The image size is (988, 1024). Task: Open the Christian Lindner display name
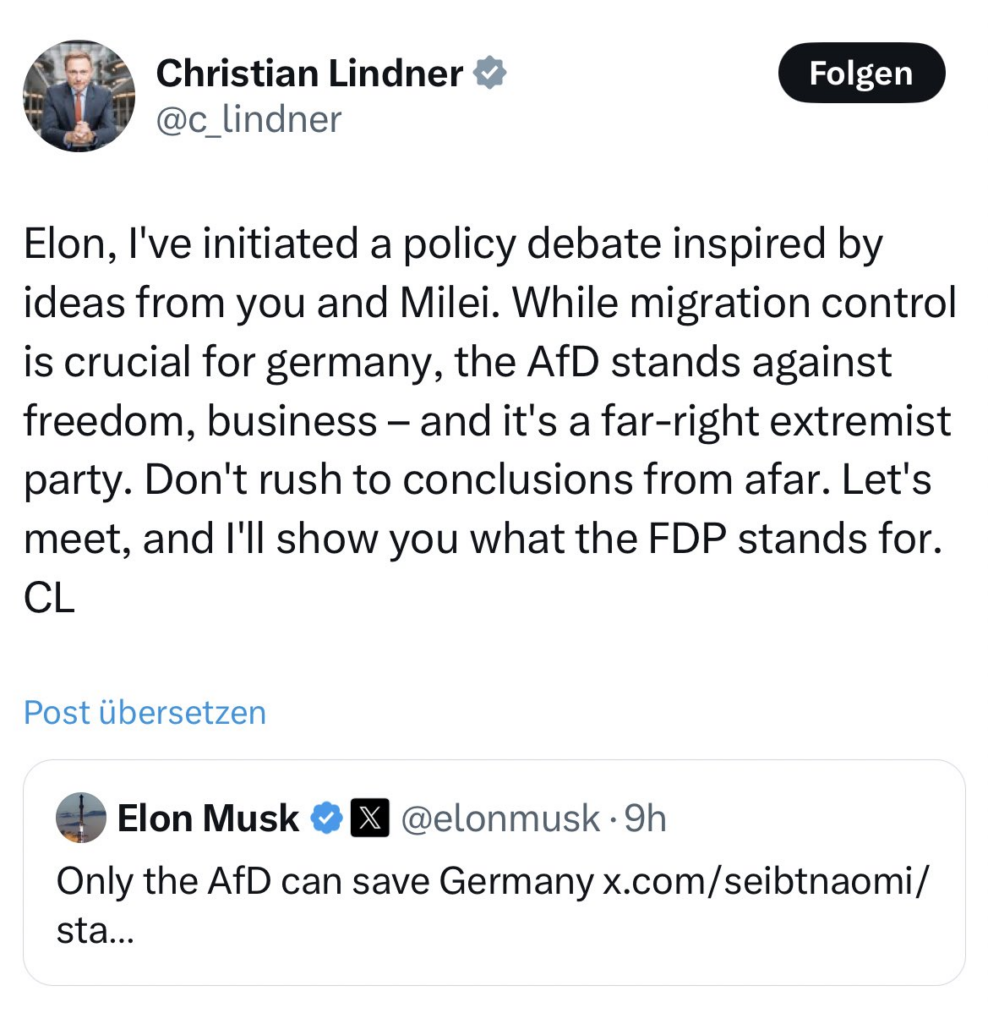[x=310, y=72]
